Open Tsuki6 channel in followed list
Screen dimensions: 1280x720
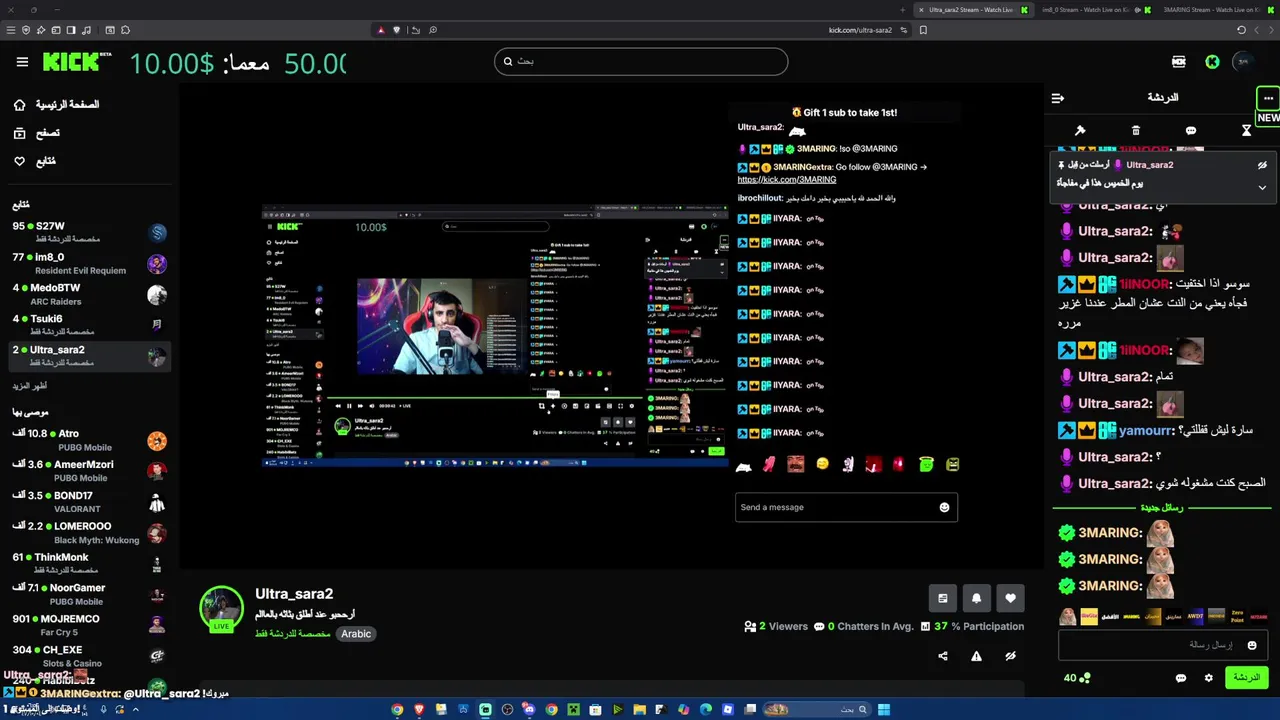click(89, 325)
